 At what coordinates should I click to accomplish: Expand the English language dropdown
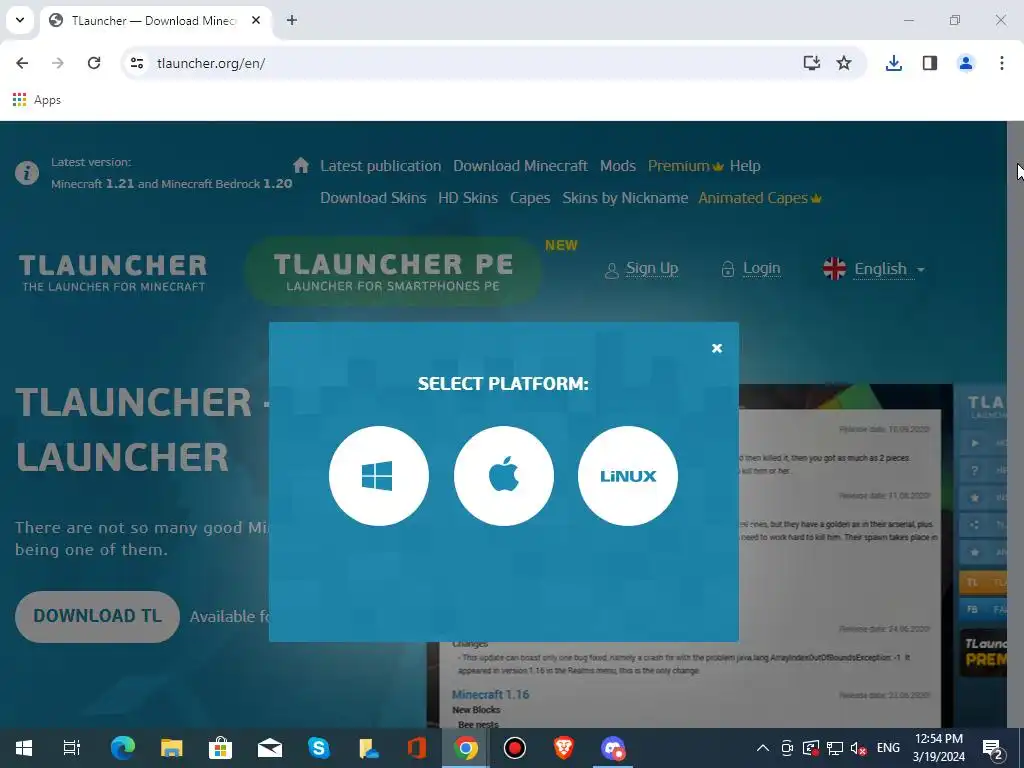click(874, 269)
